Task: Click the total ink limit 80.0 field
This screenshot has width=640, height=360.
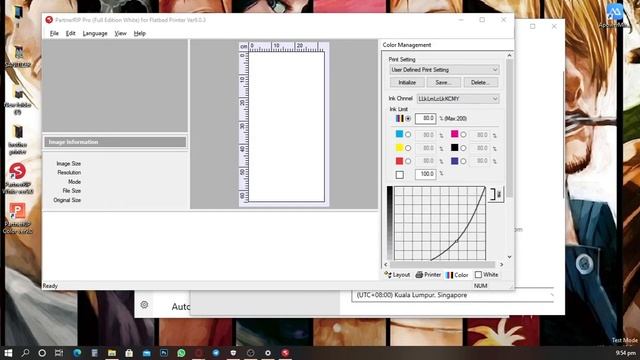Action: 425,118
